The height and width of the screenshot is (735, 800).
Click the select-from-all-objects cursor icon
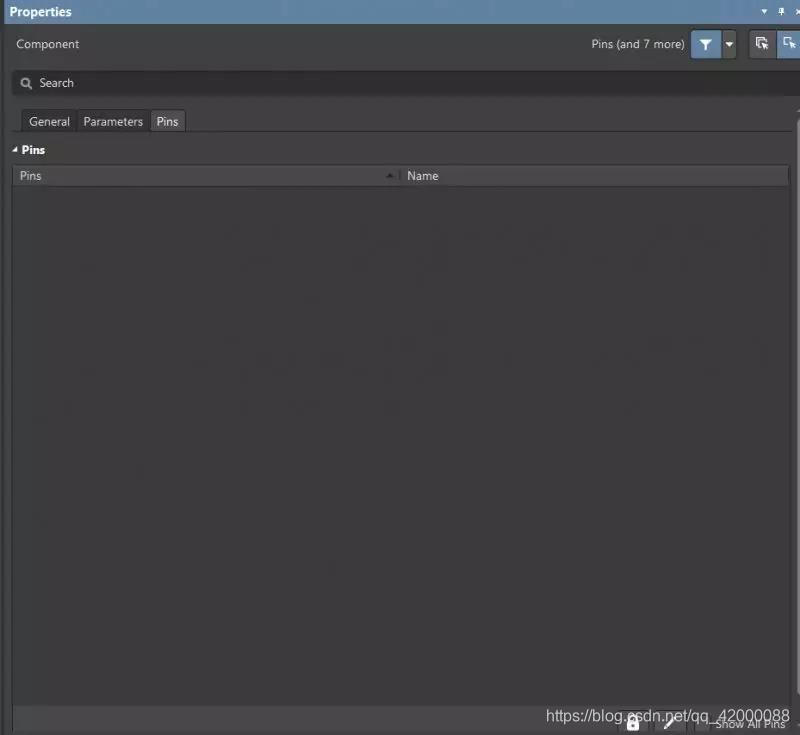(x=762, y=44)
